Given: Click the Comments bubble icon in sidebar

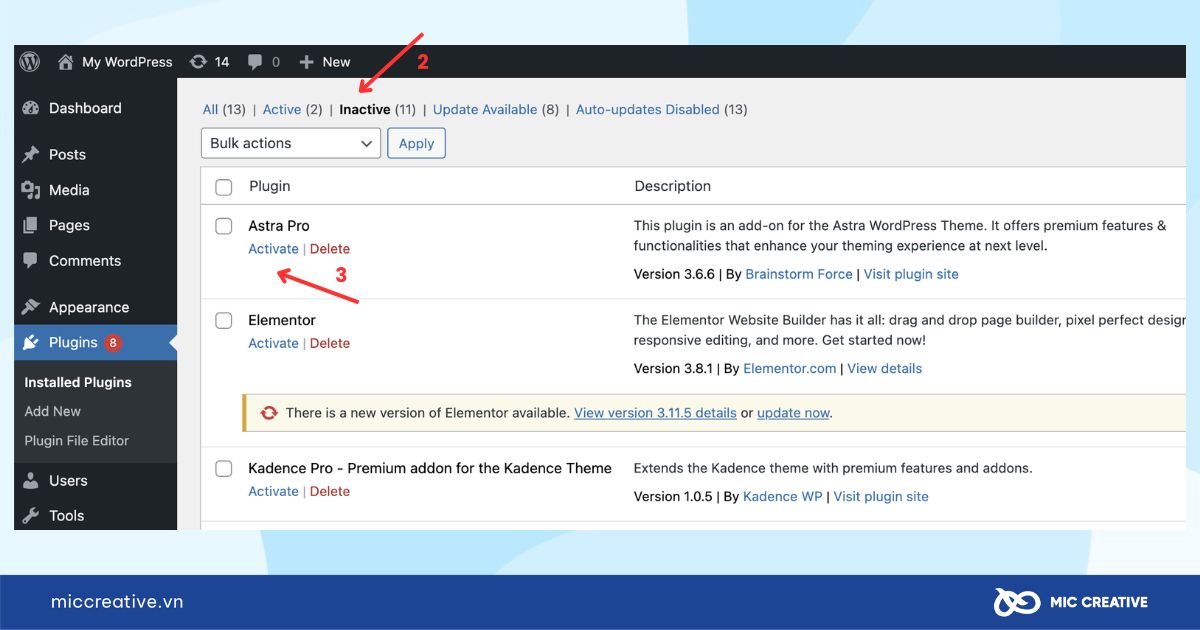Looking at the screenshot, I should [x=31, y=261].
